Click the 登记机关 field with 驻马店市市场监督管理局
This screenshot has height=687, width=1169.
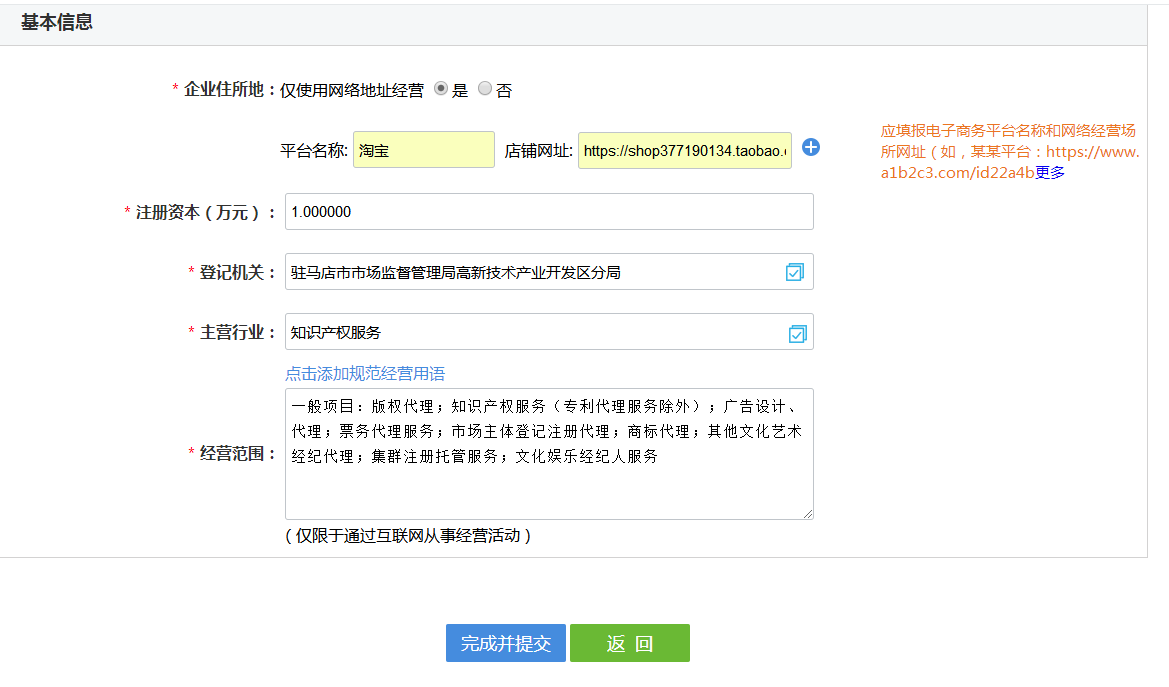549,272
